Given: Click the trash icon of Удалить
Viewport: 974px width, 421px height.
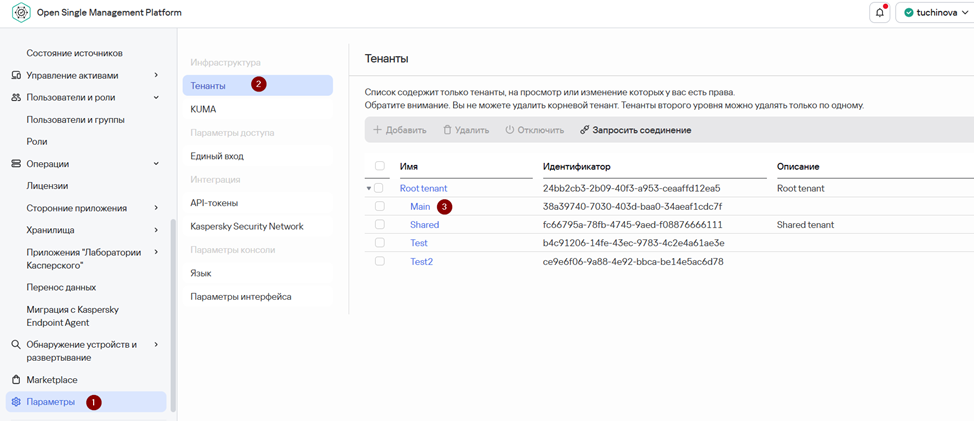Looking at the screenshot, I should pyautogui.click(x=447, y=130).
